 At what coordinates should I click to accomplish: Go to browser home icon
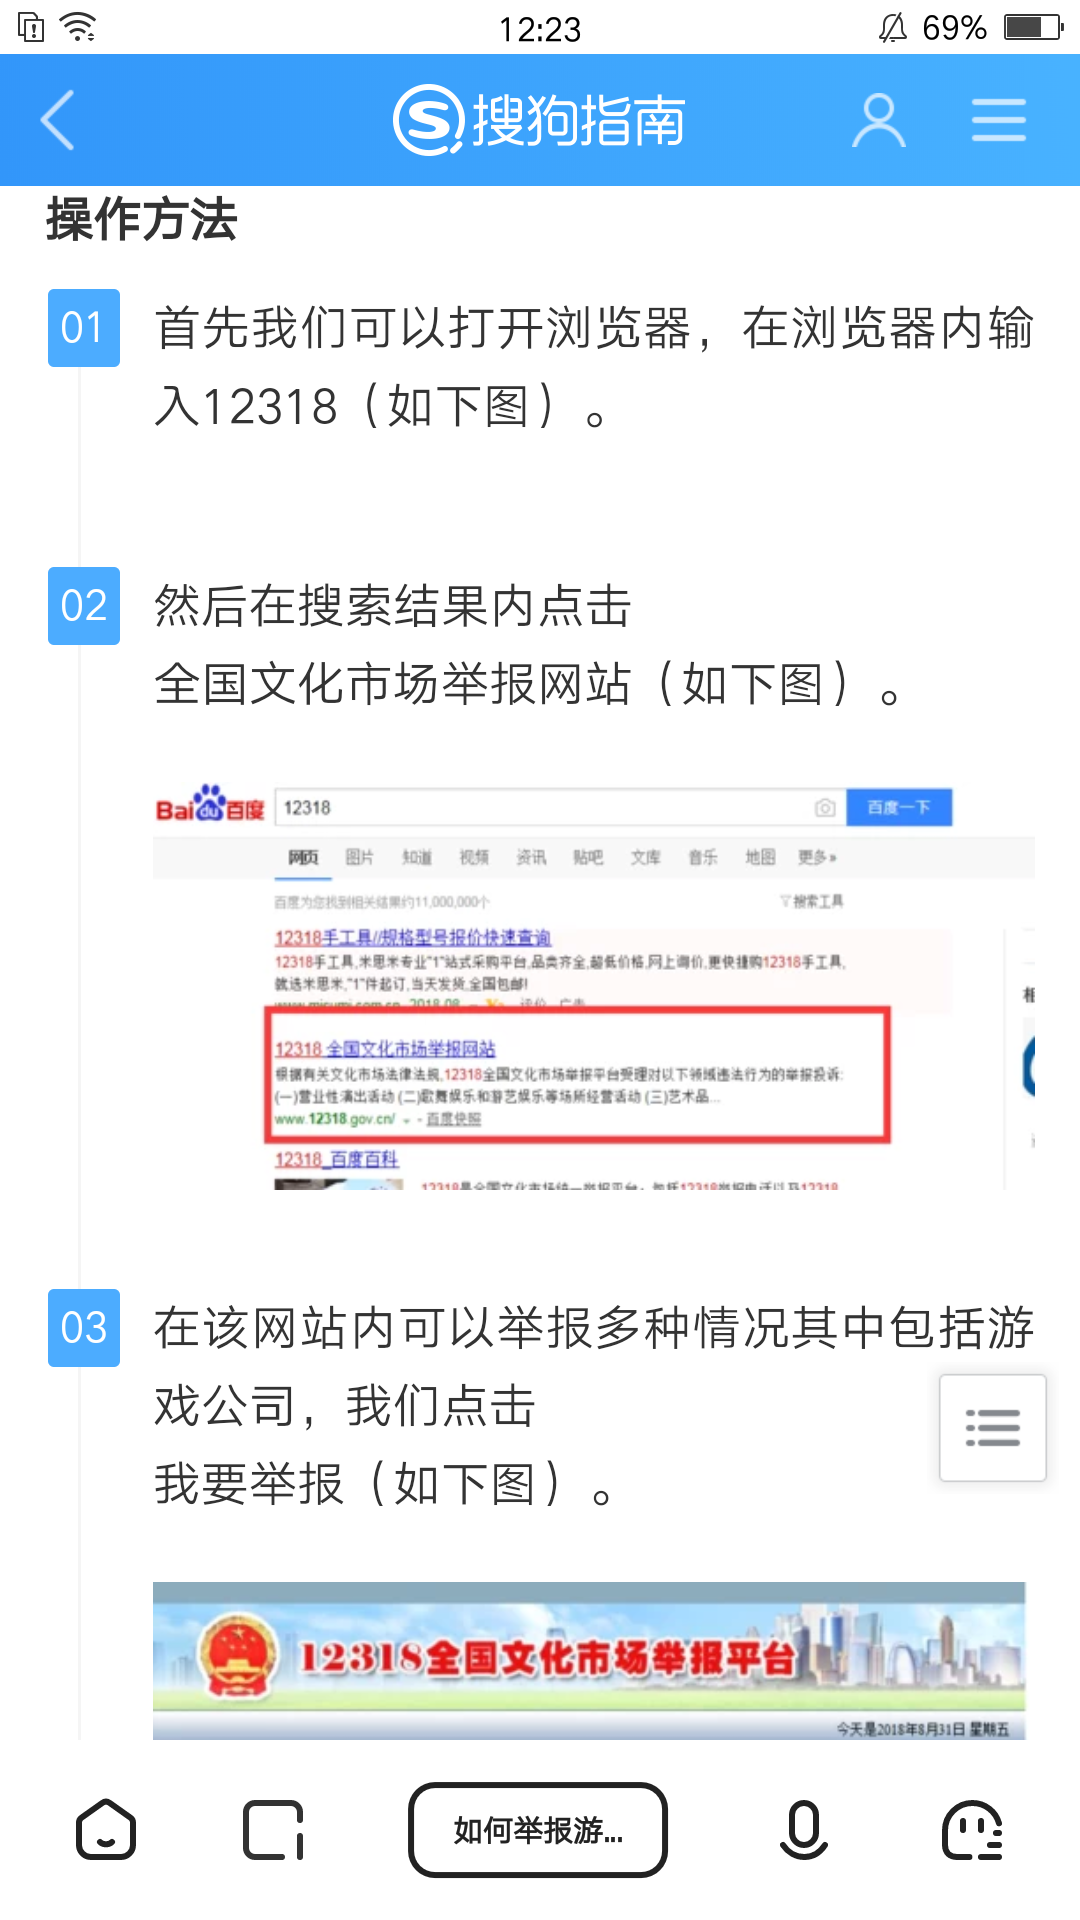pyautogui.click(x=106, y=1830)
